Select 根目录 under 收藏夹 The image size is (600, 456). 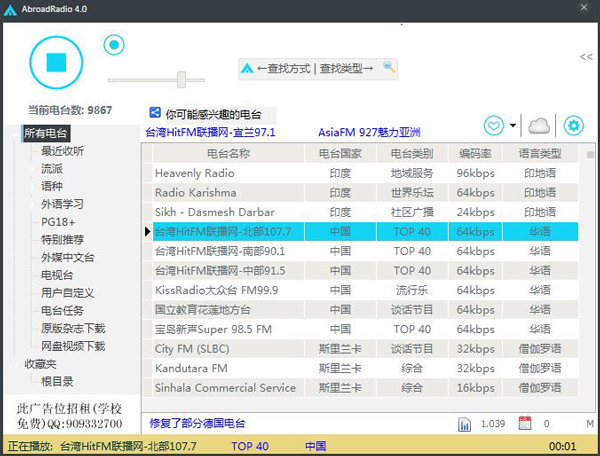tap(57, 381)
